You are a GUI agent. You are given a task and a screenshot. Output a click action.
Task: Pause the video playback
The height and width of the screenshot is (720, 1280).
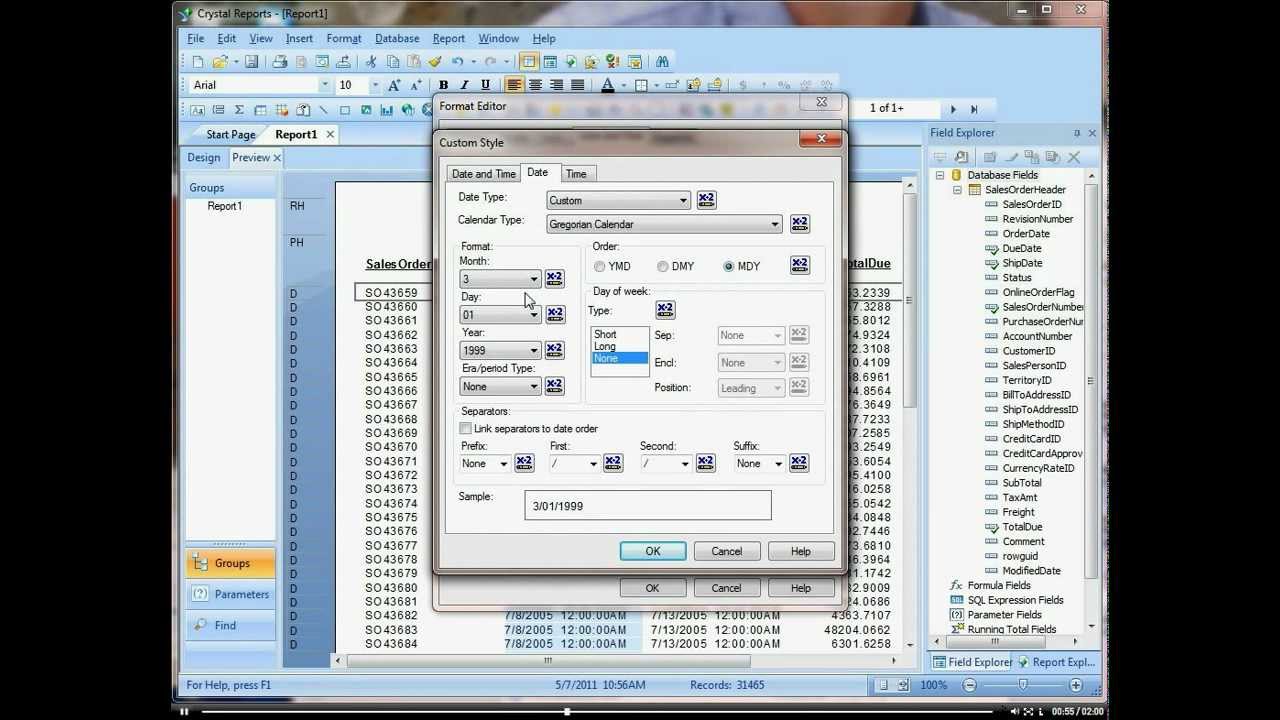pyautogui.click(x=184, y=712)
